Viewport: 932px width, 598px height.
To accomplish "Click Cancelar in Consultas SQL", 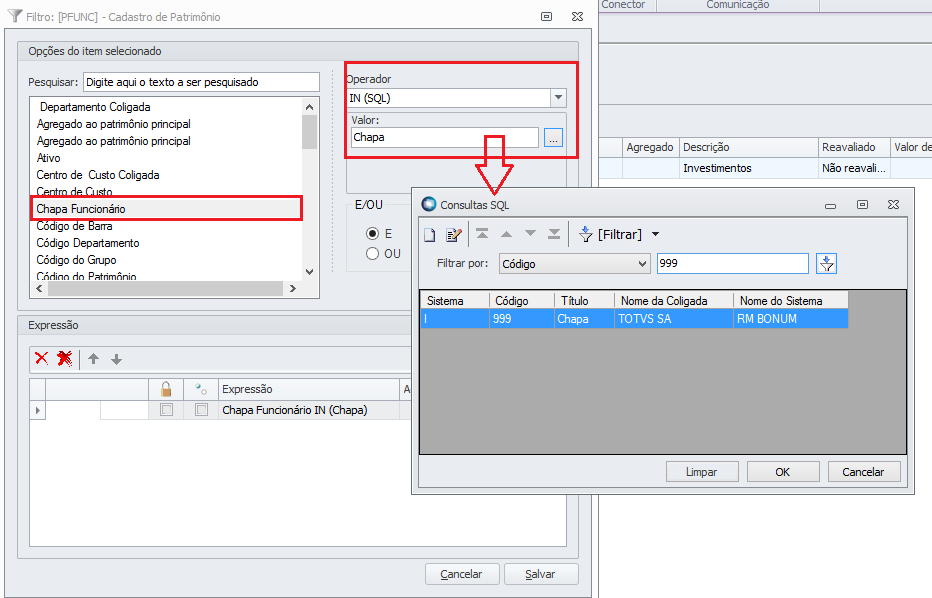I will pos(864,472).
